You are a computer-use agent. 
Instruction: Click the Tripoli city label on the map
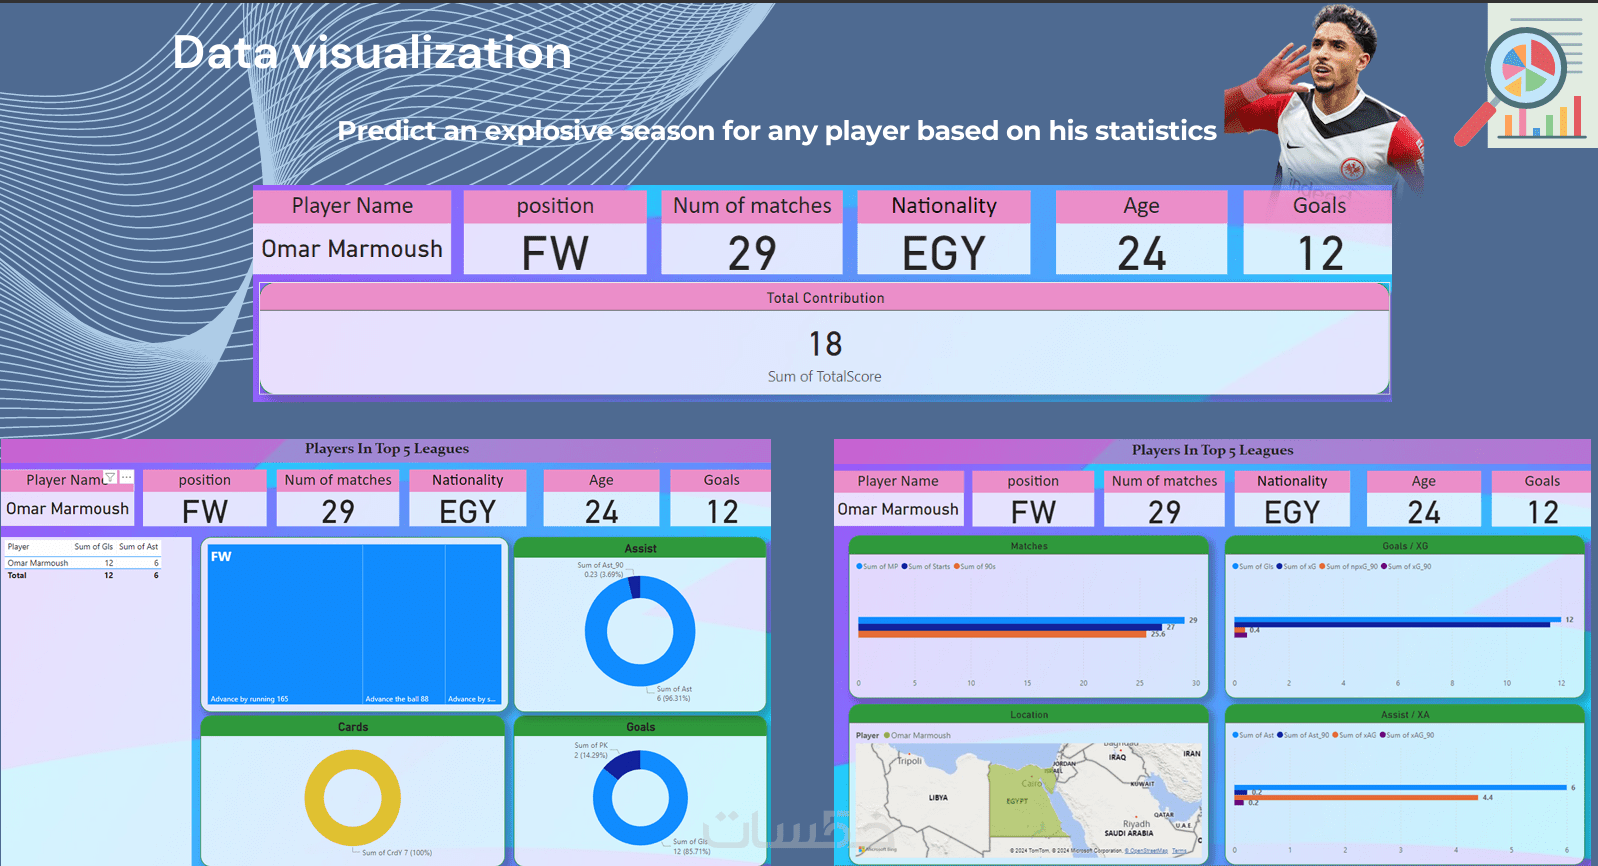click(x=909, y=761)
